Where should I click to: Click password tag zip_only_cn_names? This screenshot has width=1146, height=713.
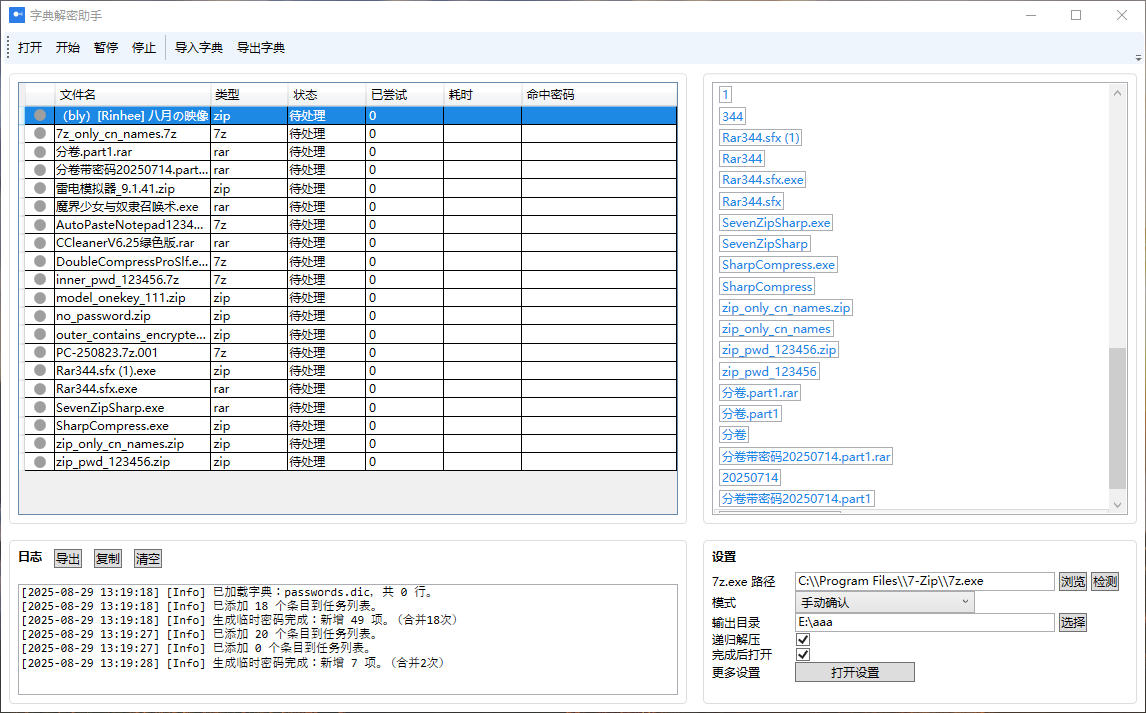click(776, 329)
